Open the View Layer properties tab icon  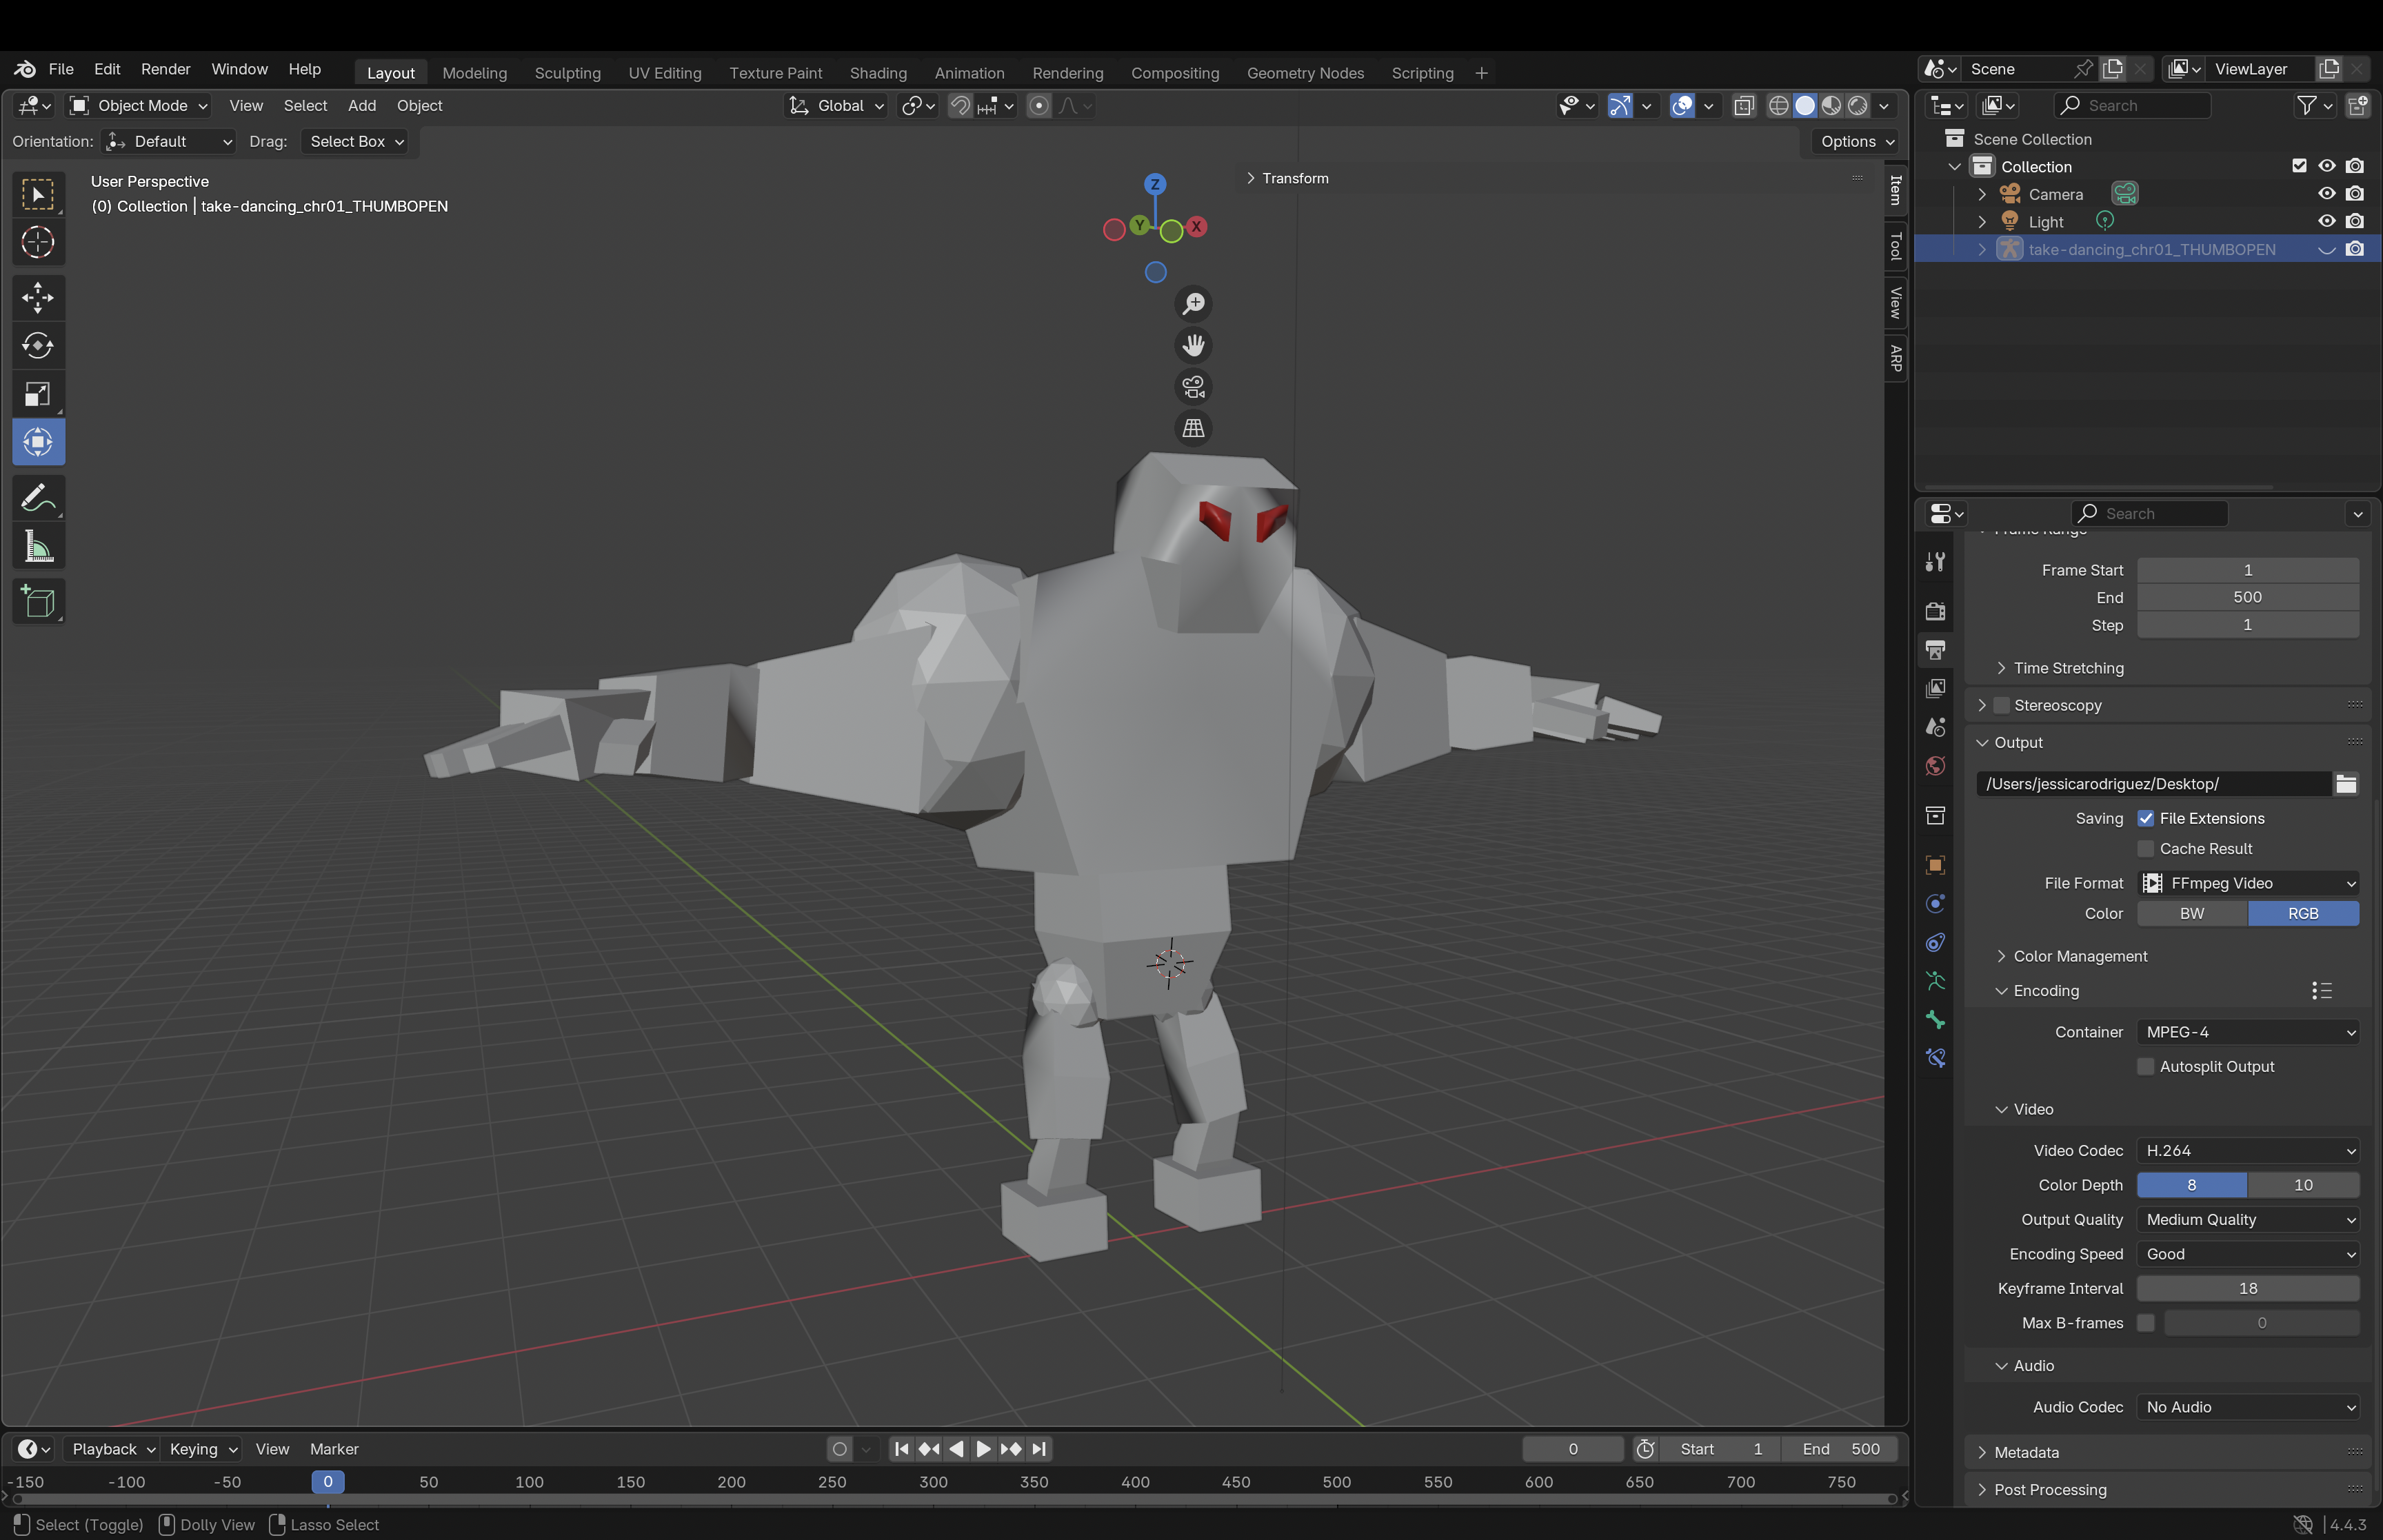pos(1936,688)
